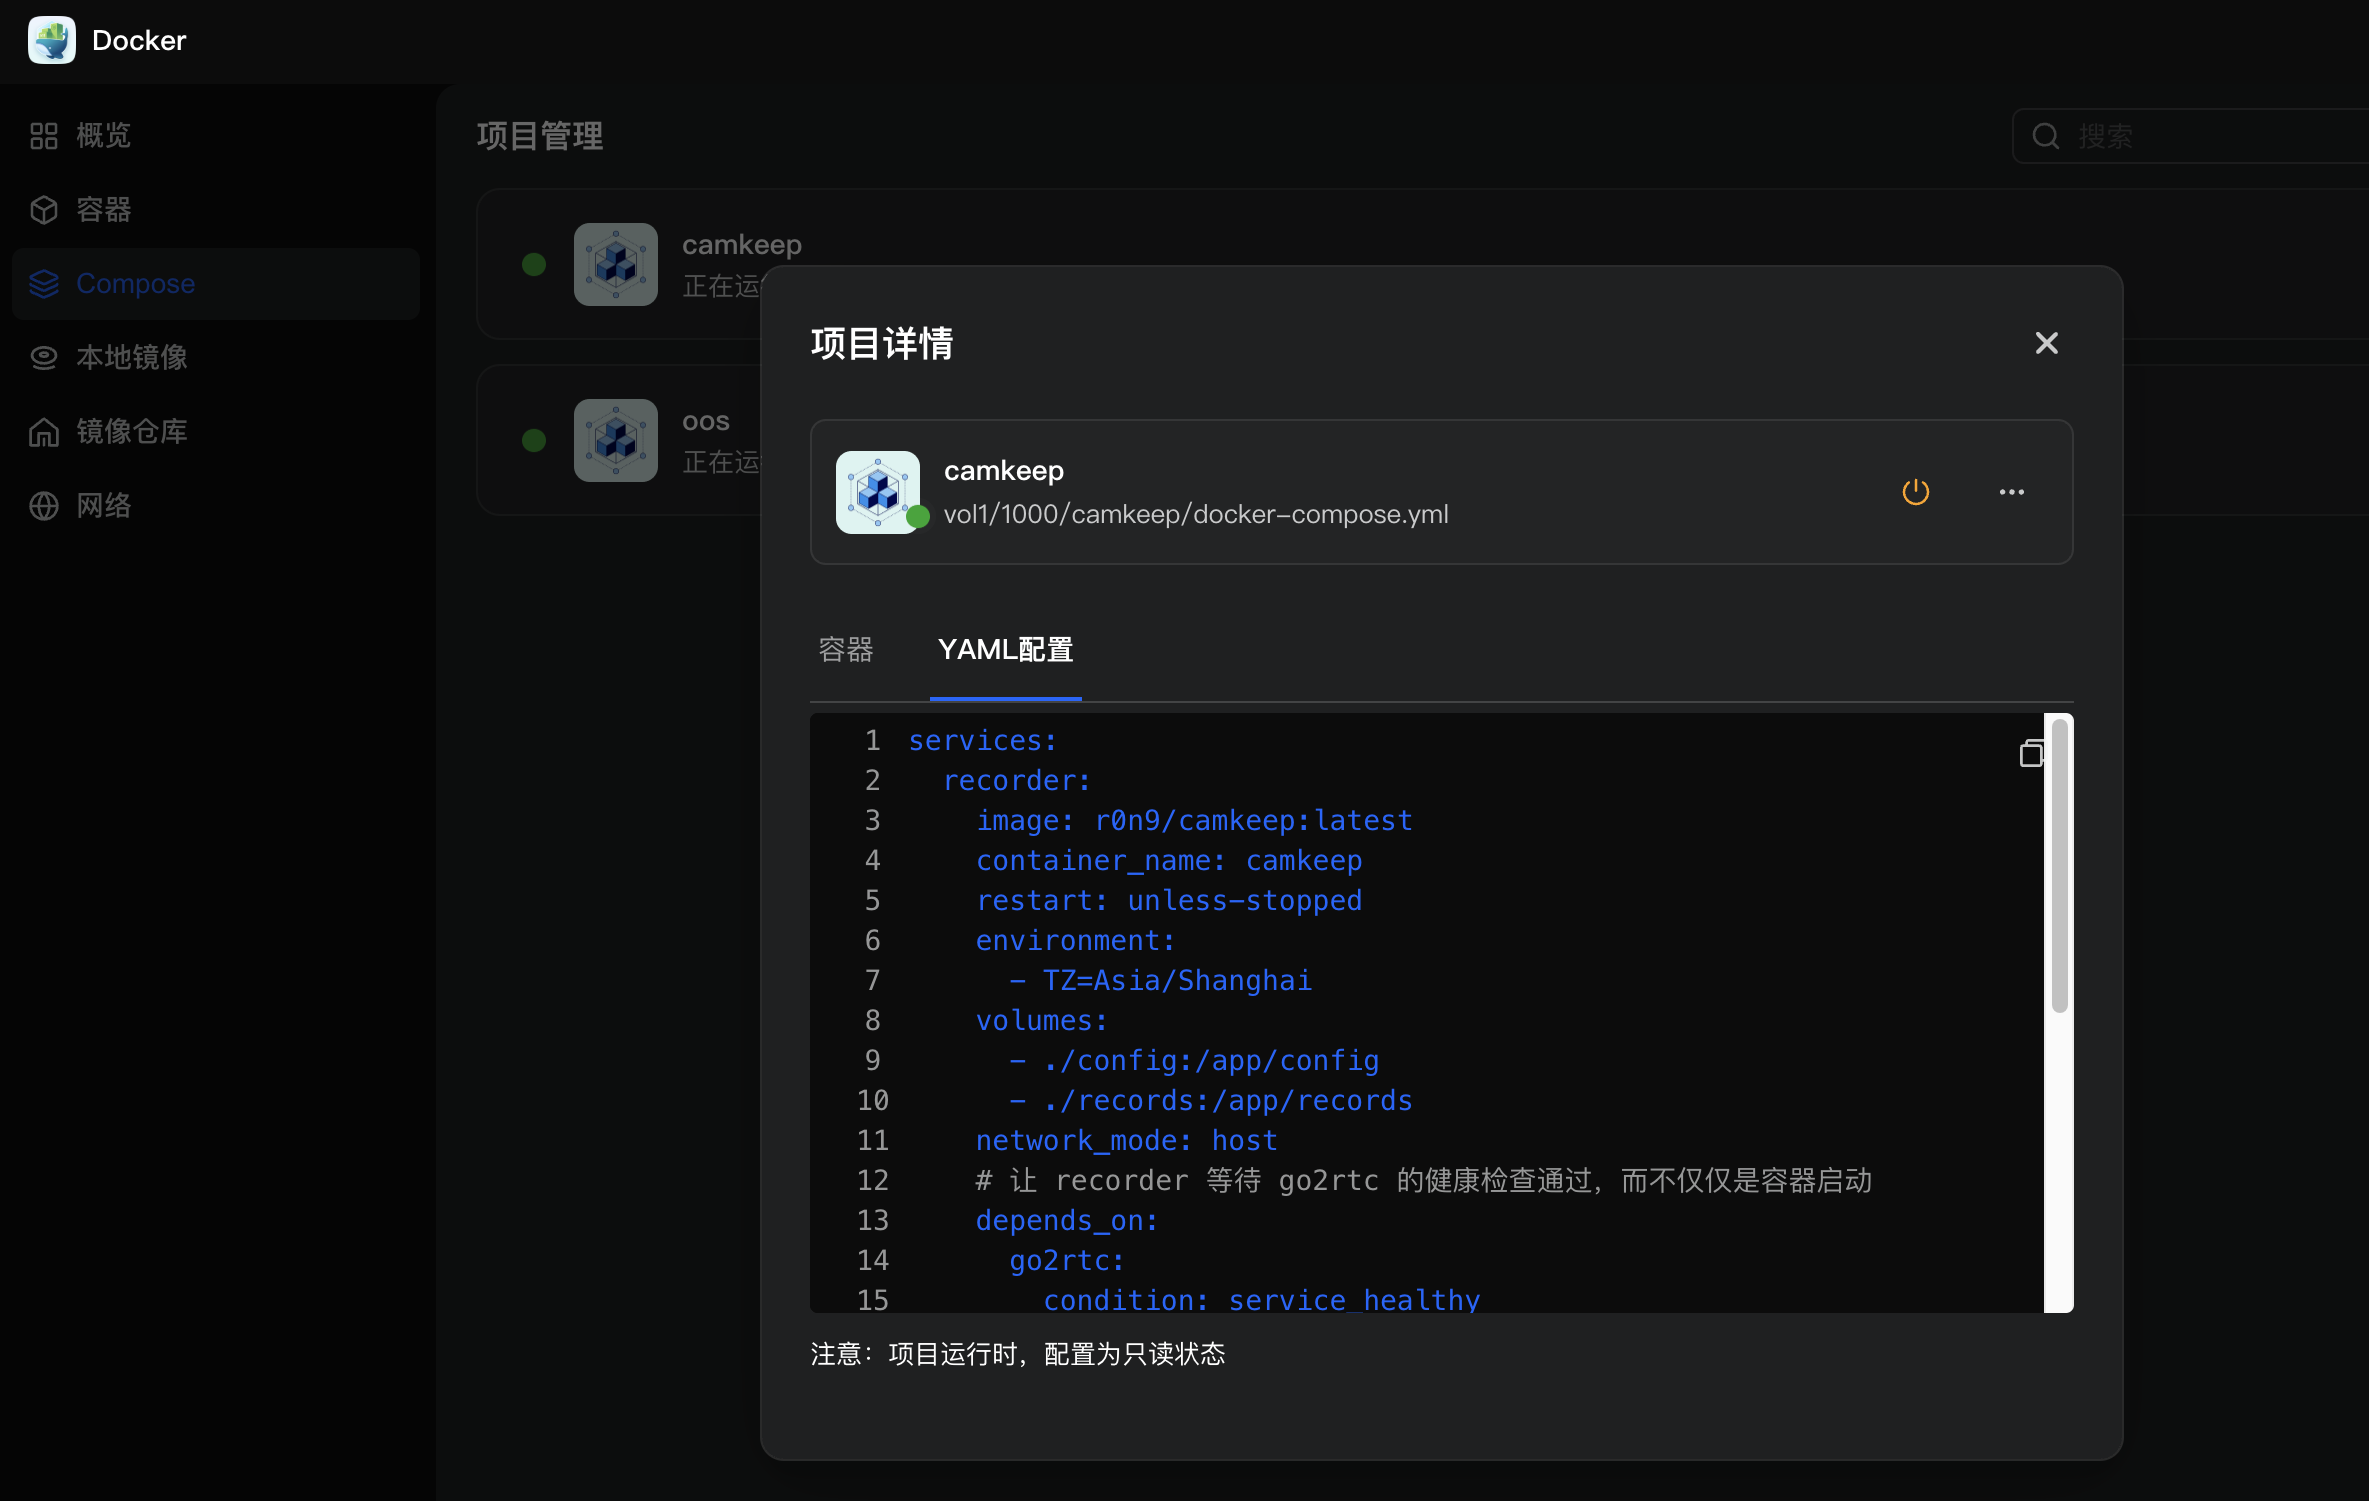Click the 'environment:' line in the YAML
The image size is (2369, 1501).
pos(1076,940)
